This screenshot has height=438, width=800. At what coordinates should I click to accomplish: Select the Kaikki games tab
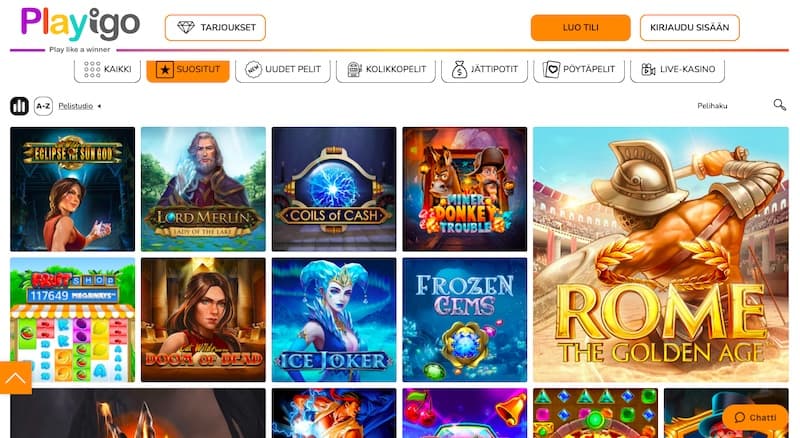(108, 69)
